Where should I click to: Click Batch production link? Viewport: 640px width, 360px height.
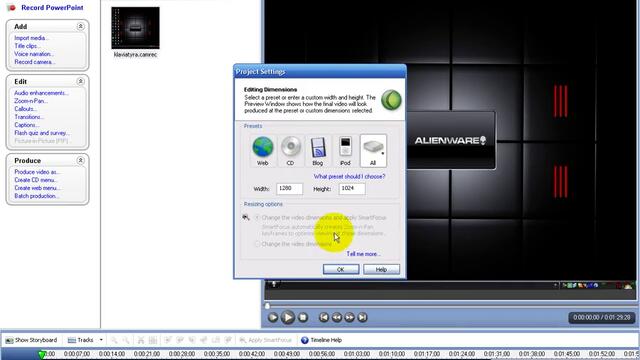tap(36, 196)
